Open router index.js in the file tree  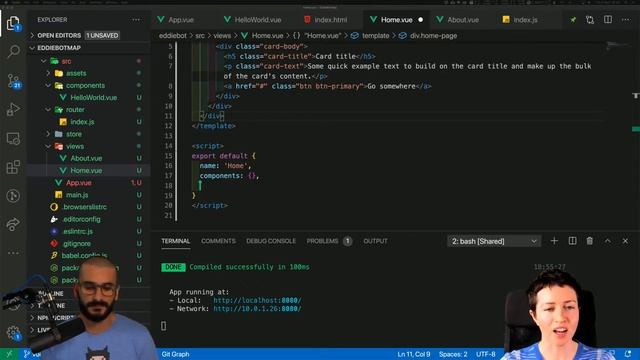pyautogui.click(x=82, y=122)
